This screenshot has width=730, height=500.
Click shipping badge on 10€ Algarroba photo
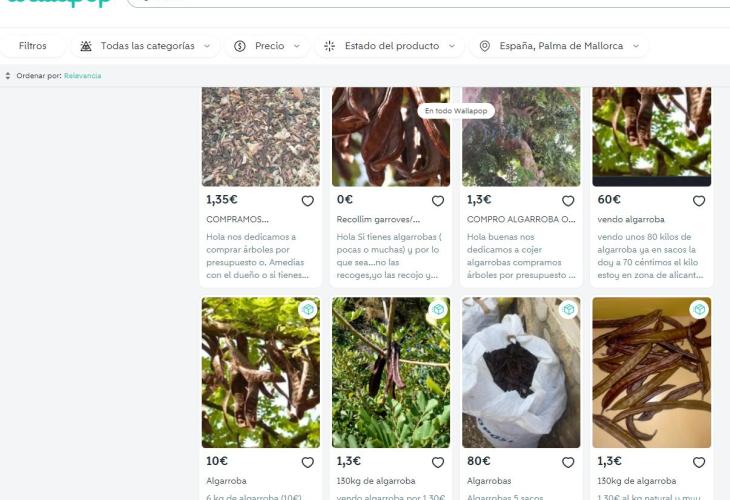point(308,310)
